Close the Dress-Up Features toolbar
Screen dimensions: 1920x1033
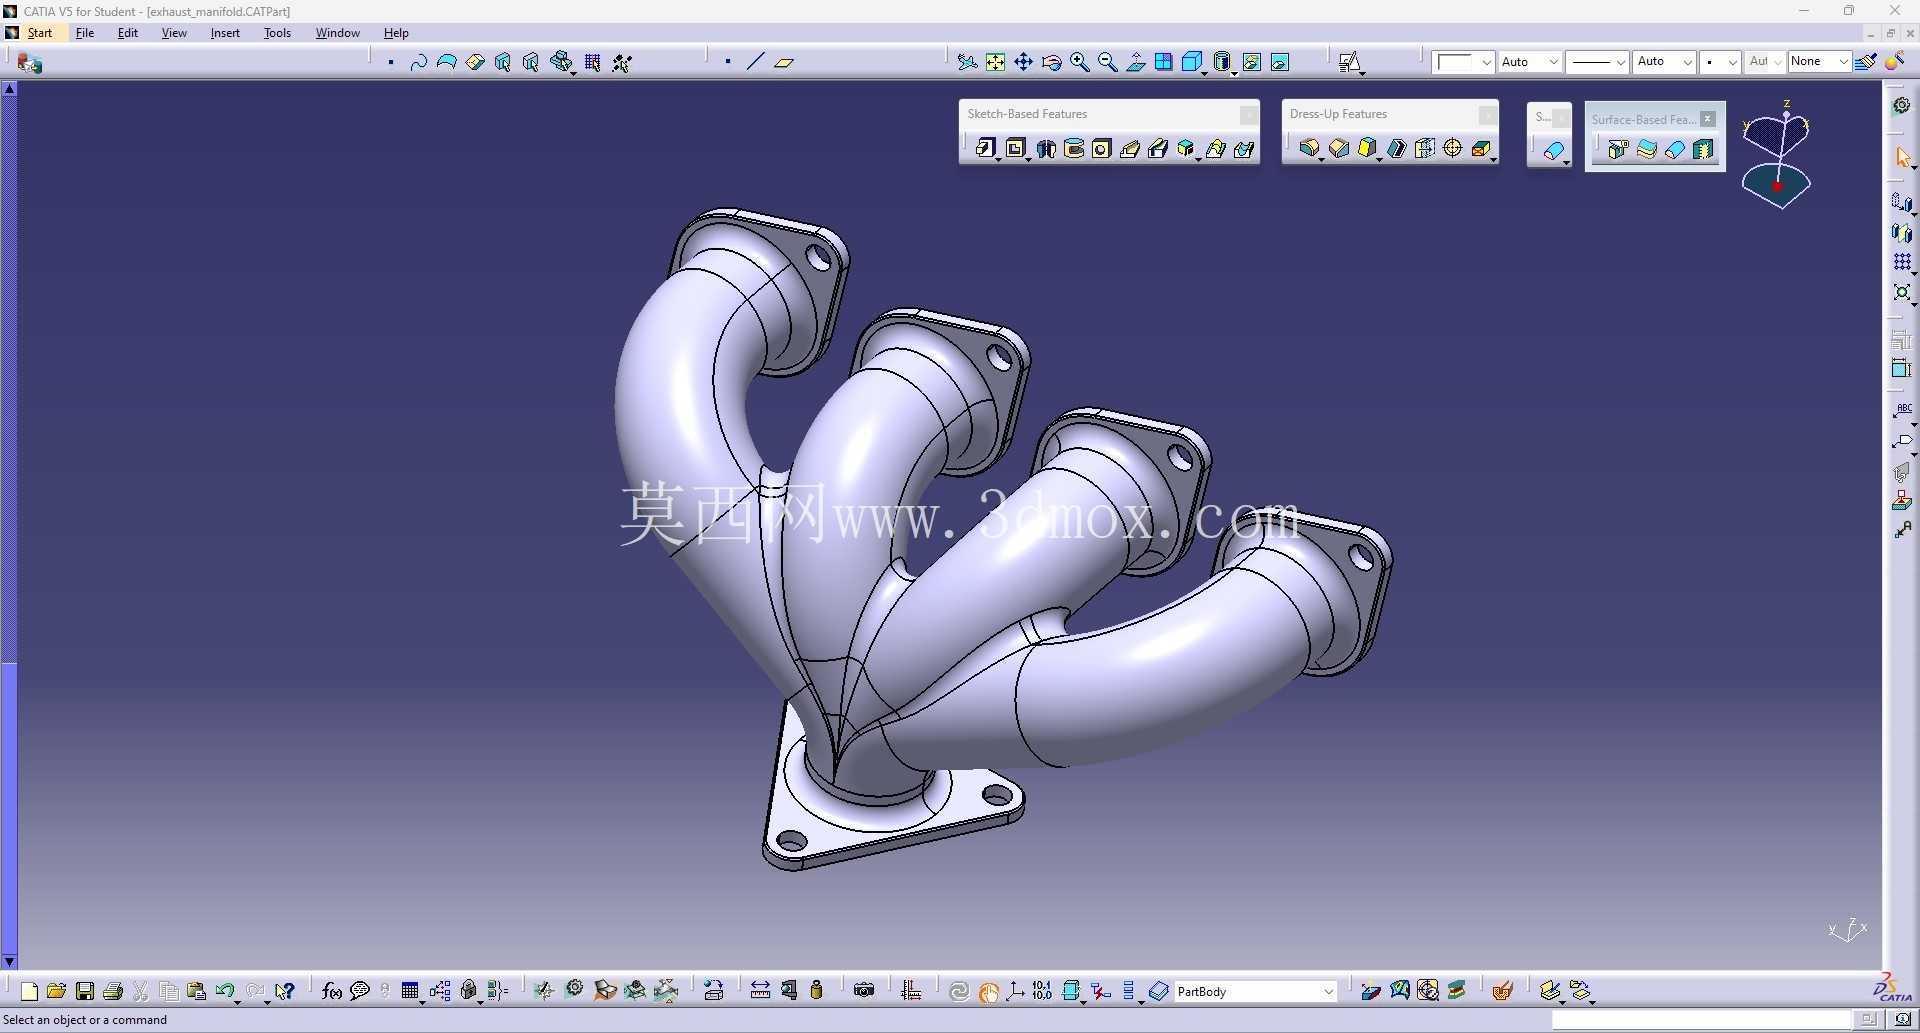[1488, 114]
